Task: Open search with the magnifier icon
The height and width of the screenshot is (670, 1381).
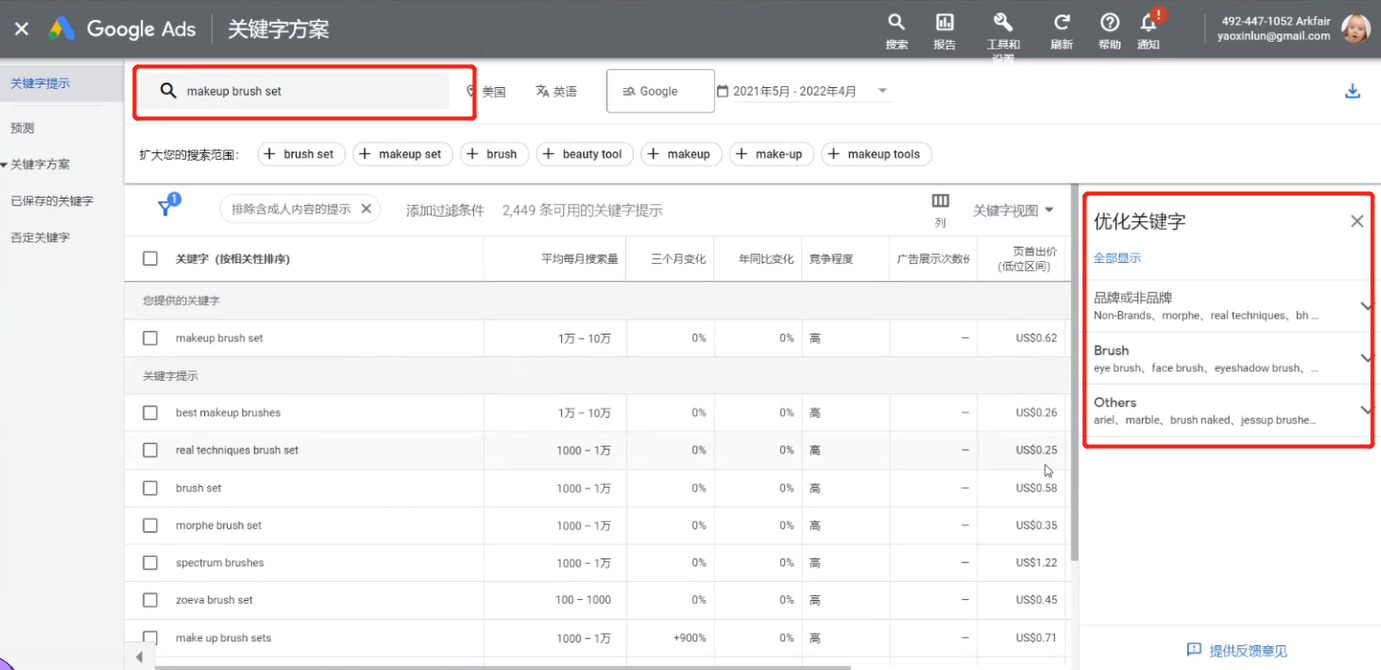Action: coord(896,20)
